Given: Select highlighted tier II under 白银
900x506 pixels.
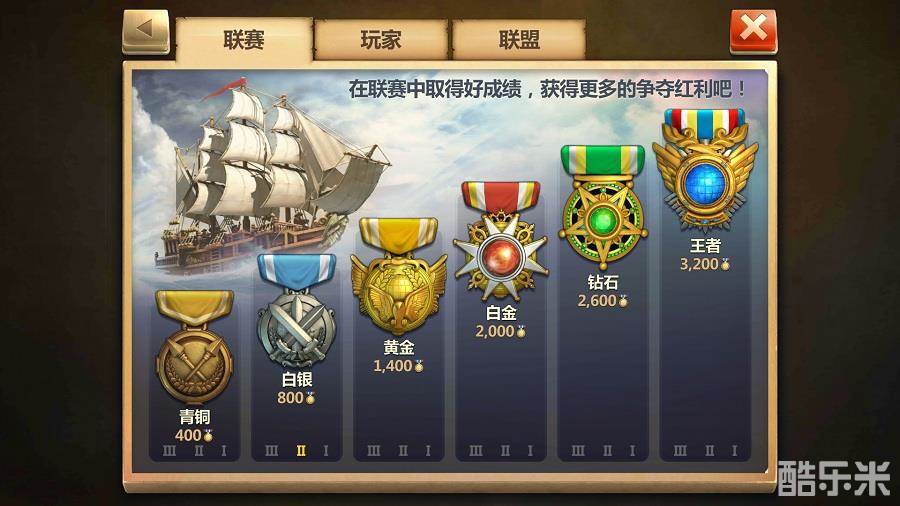Looking at the screenshot, I should coord(301,451).
